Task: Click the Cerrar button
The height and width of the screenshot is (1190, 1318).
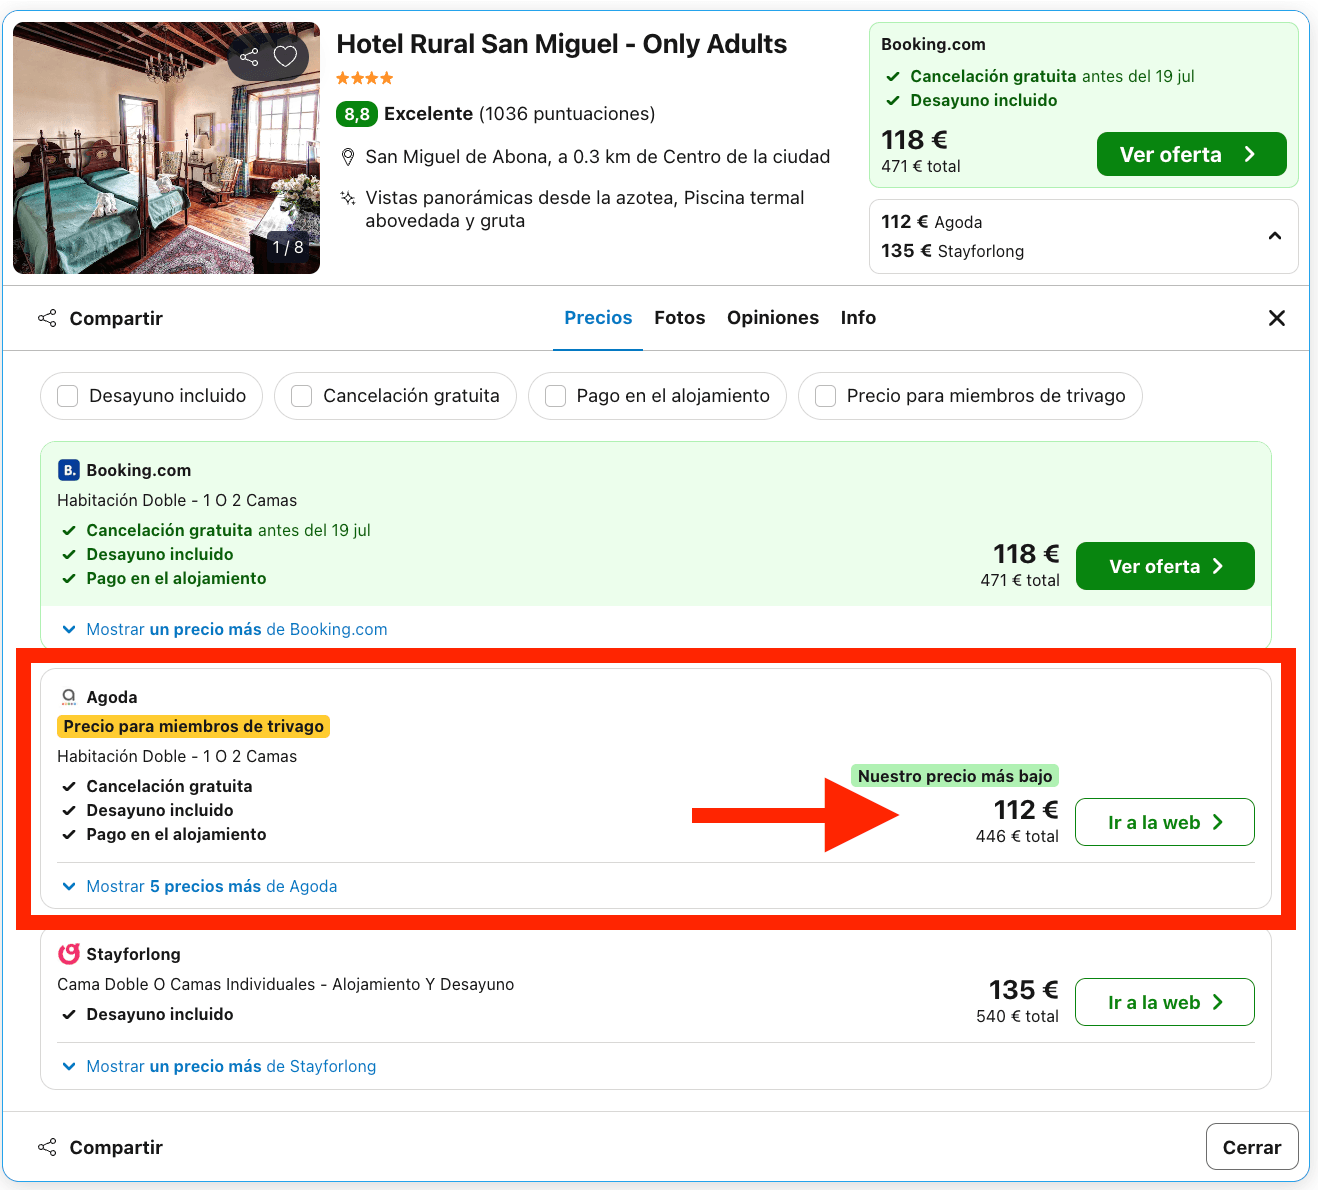Action: [x=1252, y=1147]
